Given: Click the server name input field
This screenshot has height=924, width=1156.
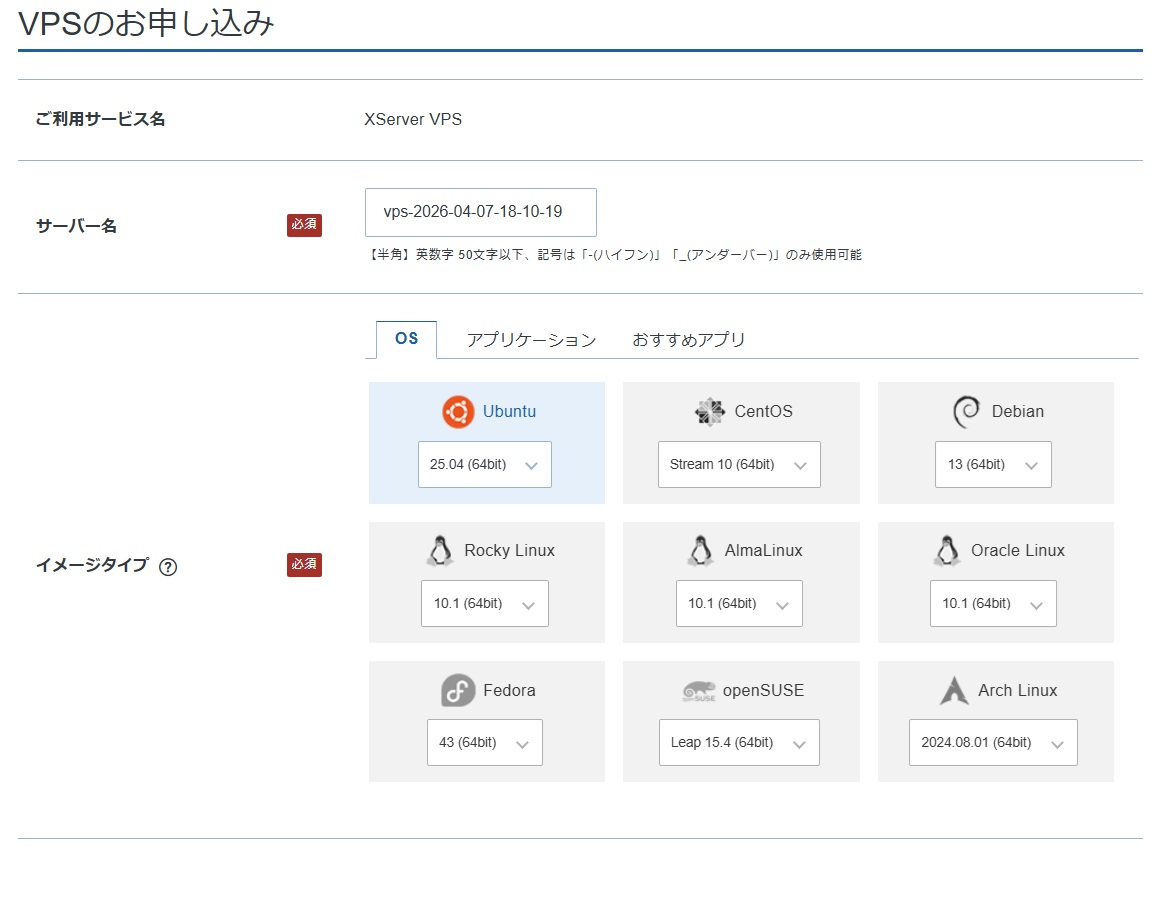Looking at the screenshot, I should click(480, 212).
